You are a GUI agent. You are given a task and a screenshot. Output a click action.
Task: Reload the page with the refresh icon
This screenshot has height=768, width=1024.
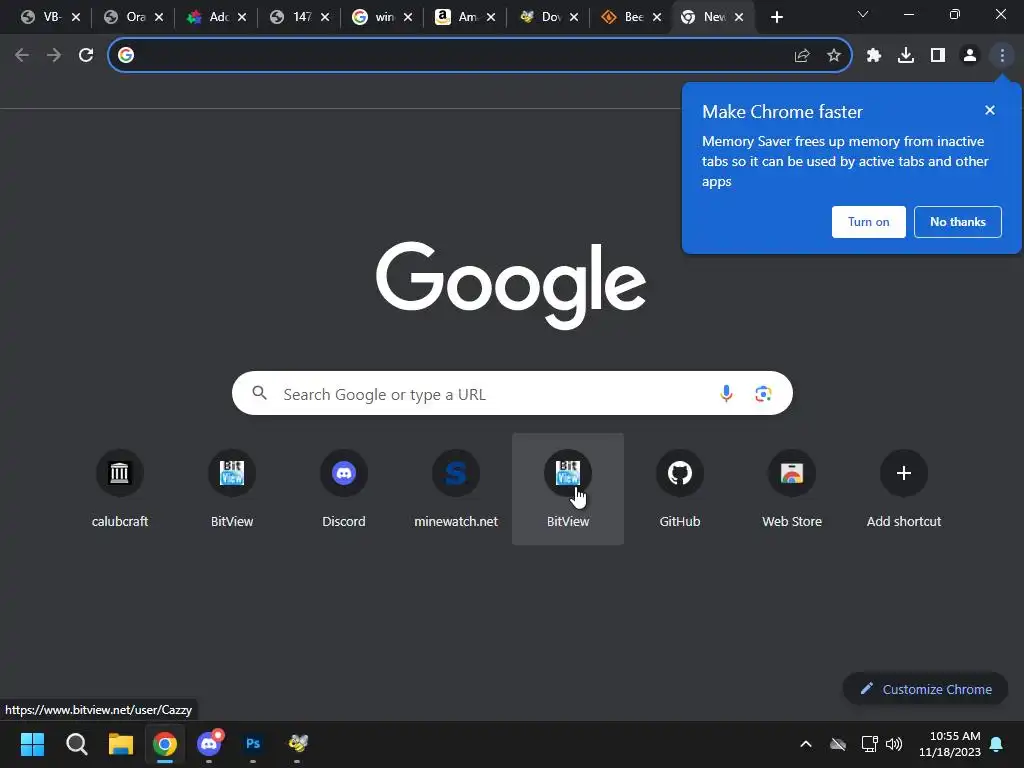coord(86,55)
